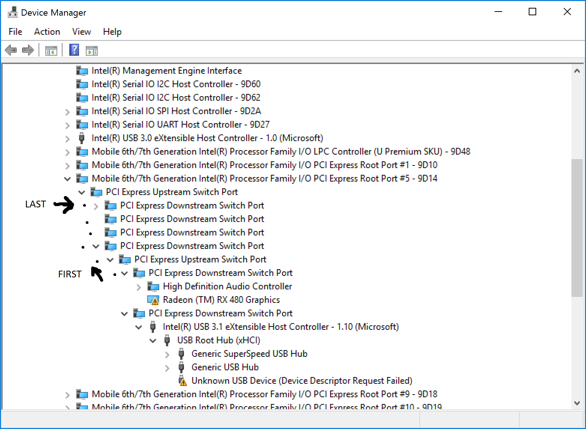This screenshot has width=586, height=429.
Task: Click icon of Serial IO I2C Host Controller 9D60
Action: pos(82,84)
